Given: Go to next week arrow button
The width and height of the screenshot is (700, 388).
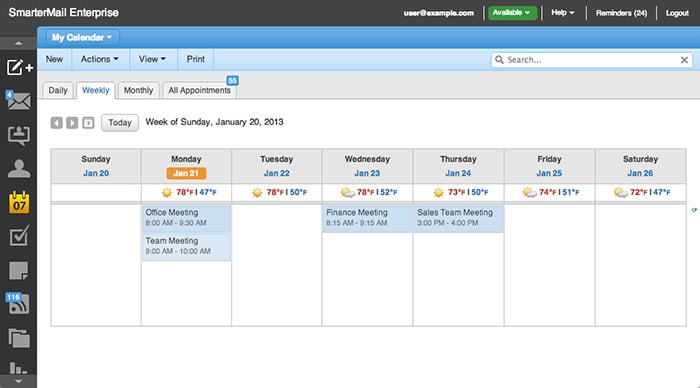Looking at the screenshot, I should 72,122.
